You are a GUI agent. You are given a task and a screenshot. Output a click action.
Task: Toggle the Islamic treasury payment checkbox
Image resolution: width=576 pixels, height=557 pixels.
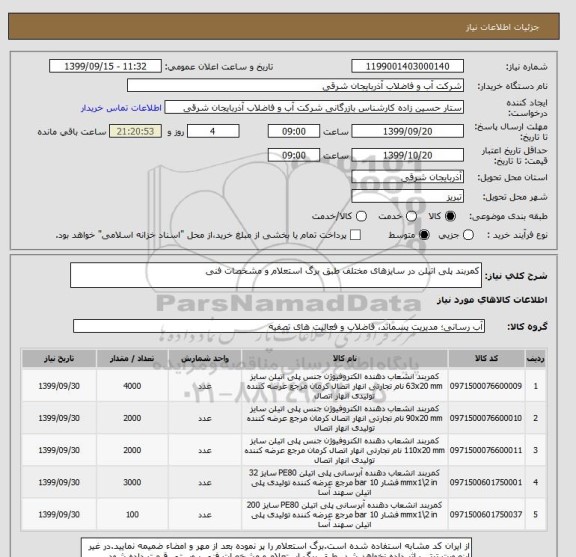click(x=355, y=235)
